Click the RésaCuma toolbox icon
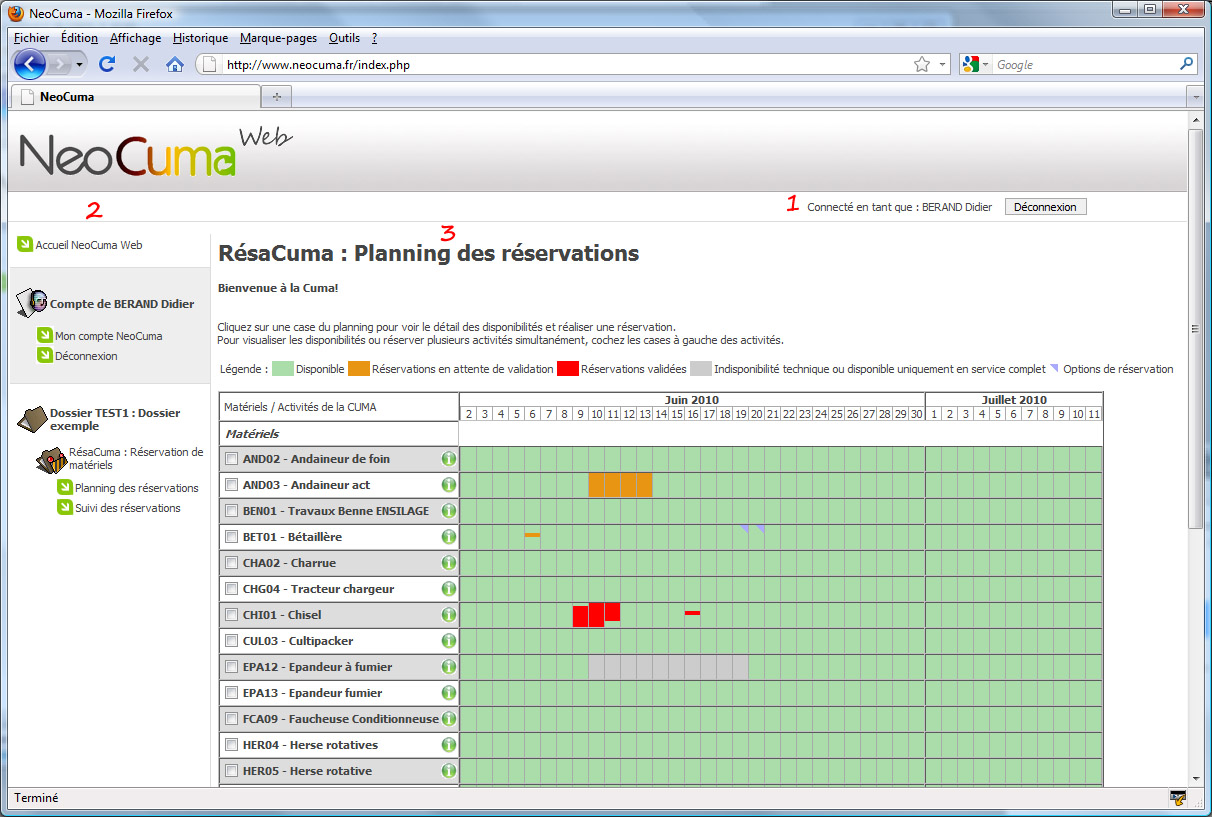The height and width of the screenshot is (817, 1212). click(50, 460)
